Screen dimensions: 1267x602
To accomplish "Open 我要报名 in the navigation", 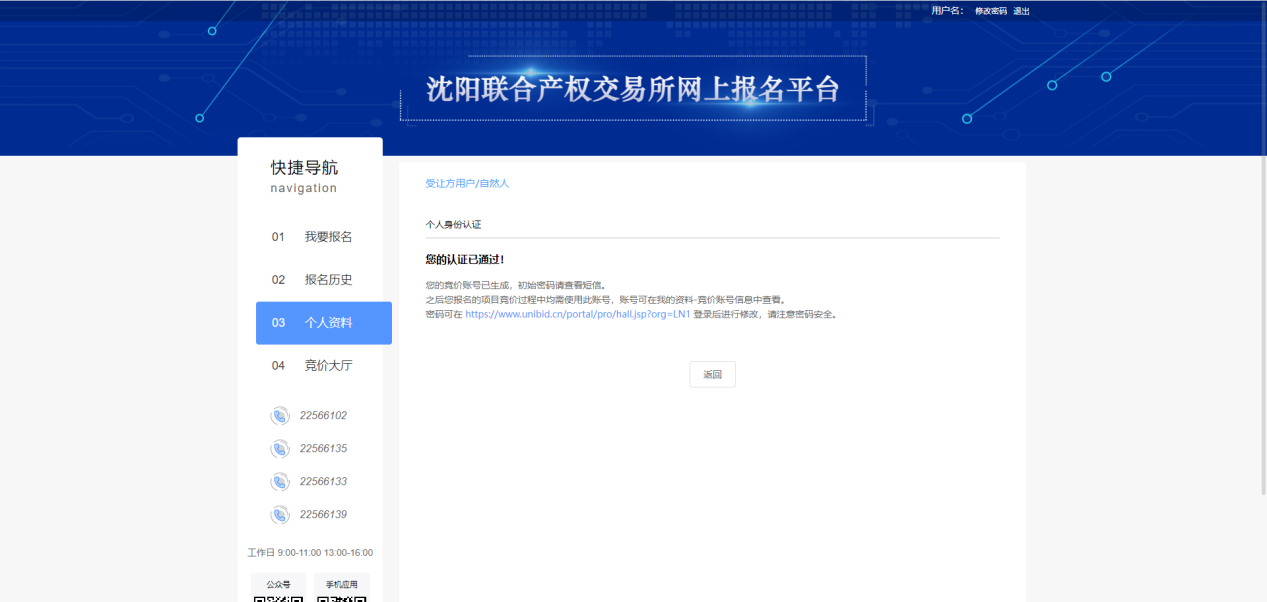I will pyautogui.click(x=328, y=237).
